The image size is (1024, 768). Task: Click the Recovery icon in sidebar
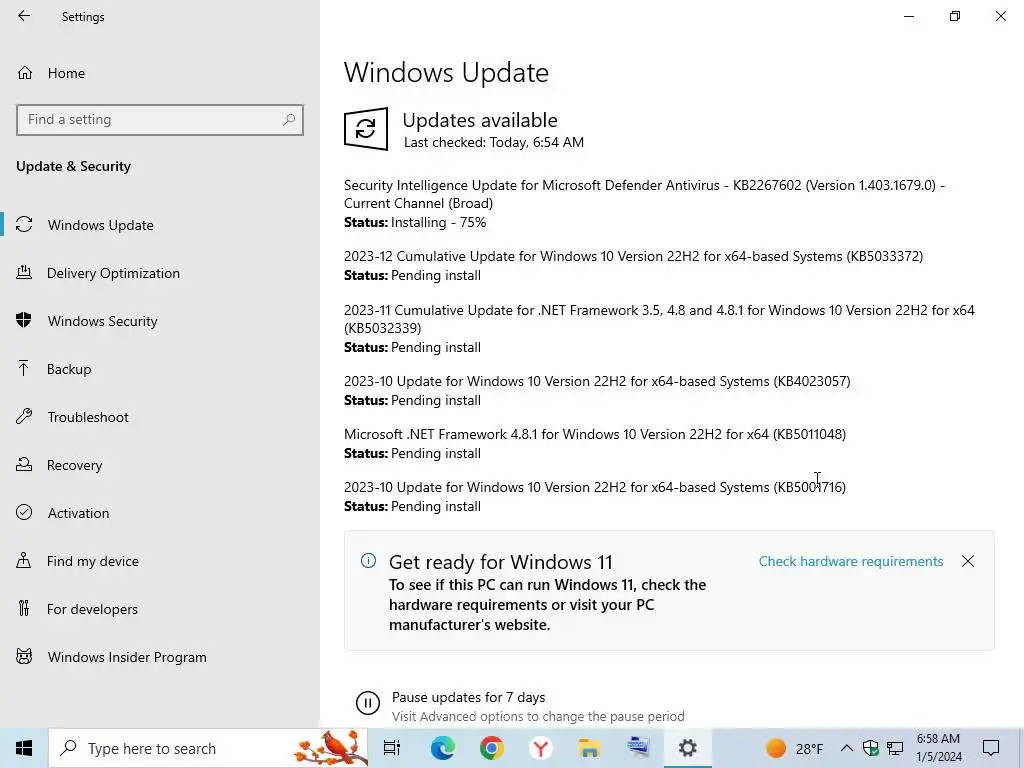tap(24, 464)
